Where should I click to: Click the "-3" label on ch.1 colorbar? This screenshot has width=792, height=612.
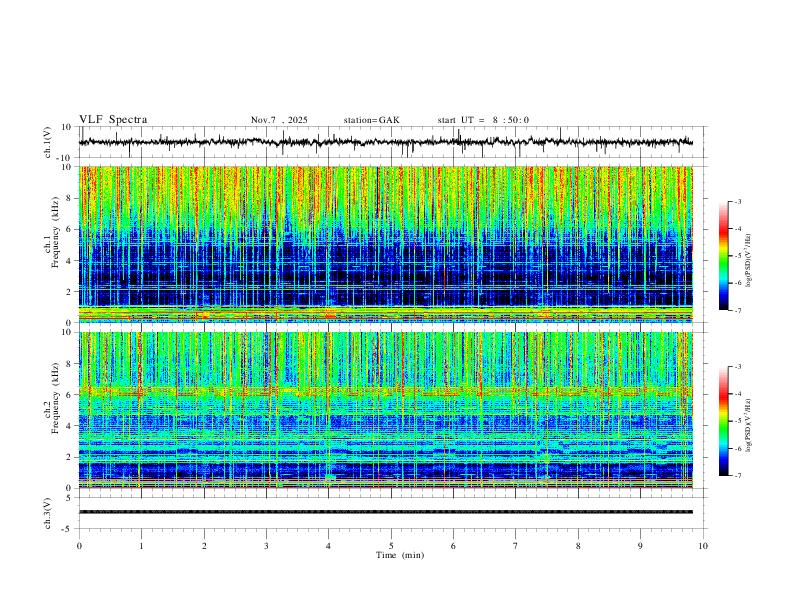(x=738, y=201)
